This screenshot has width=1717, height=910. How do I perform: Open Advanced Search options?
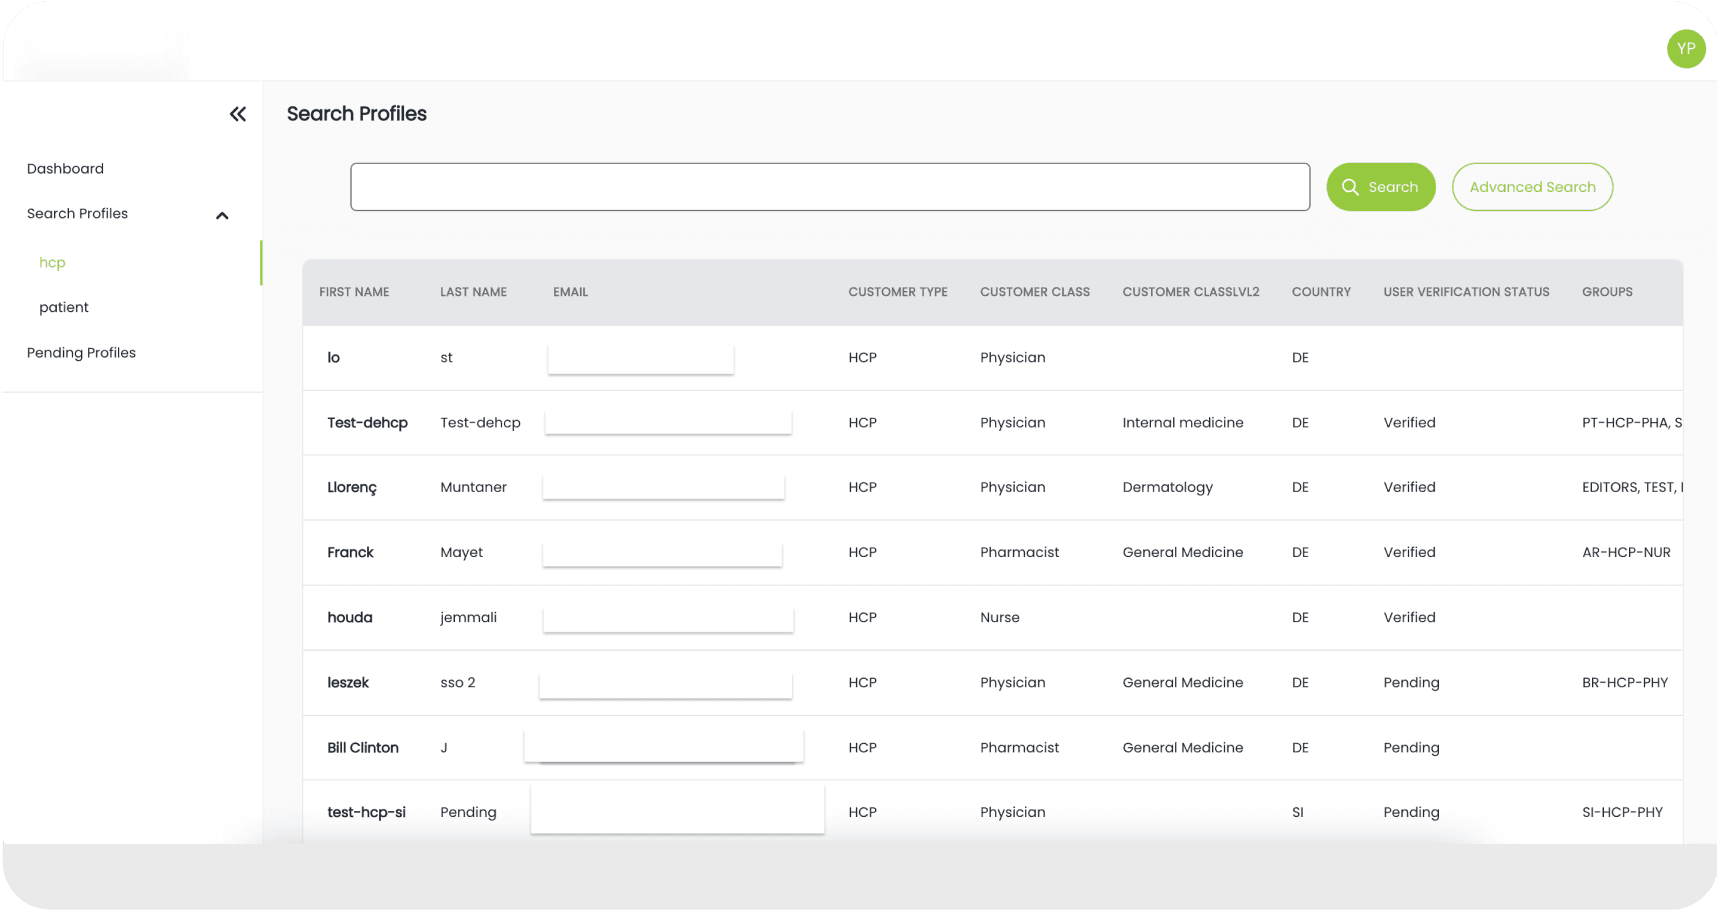coord(1531,187)
